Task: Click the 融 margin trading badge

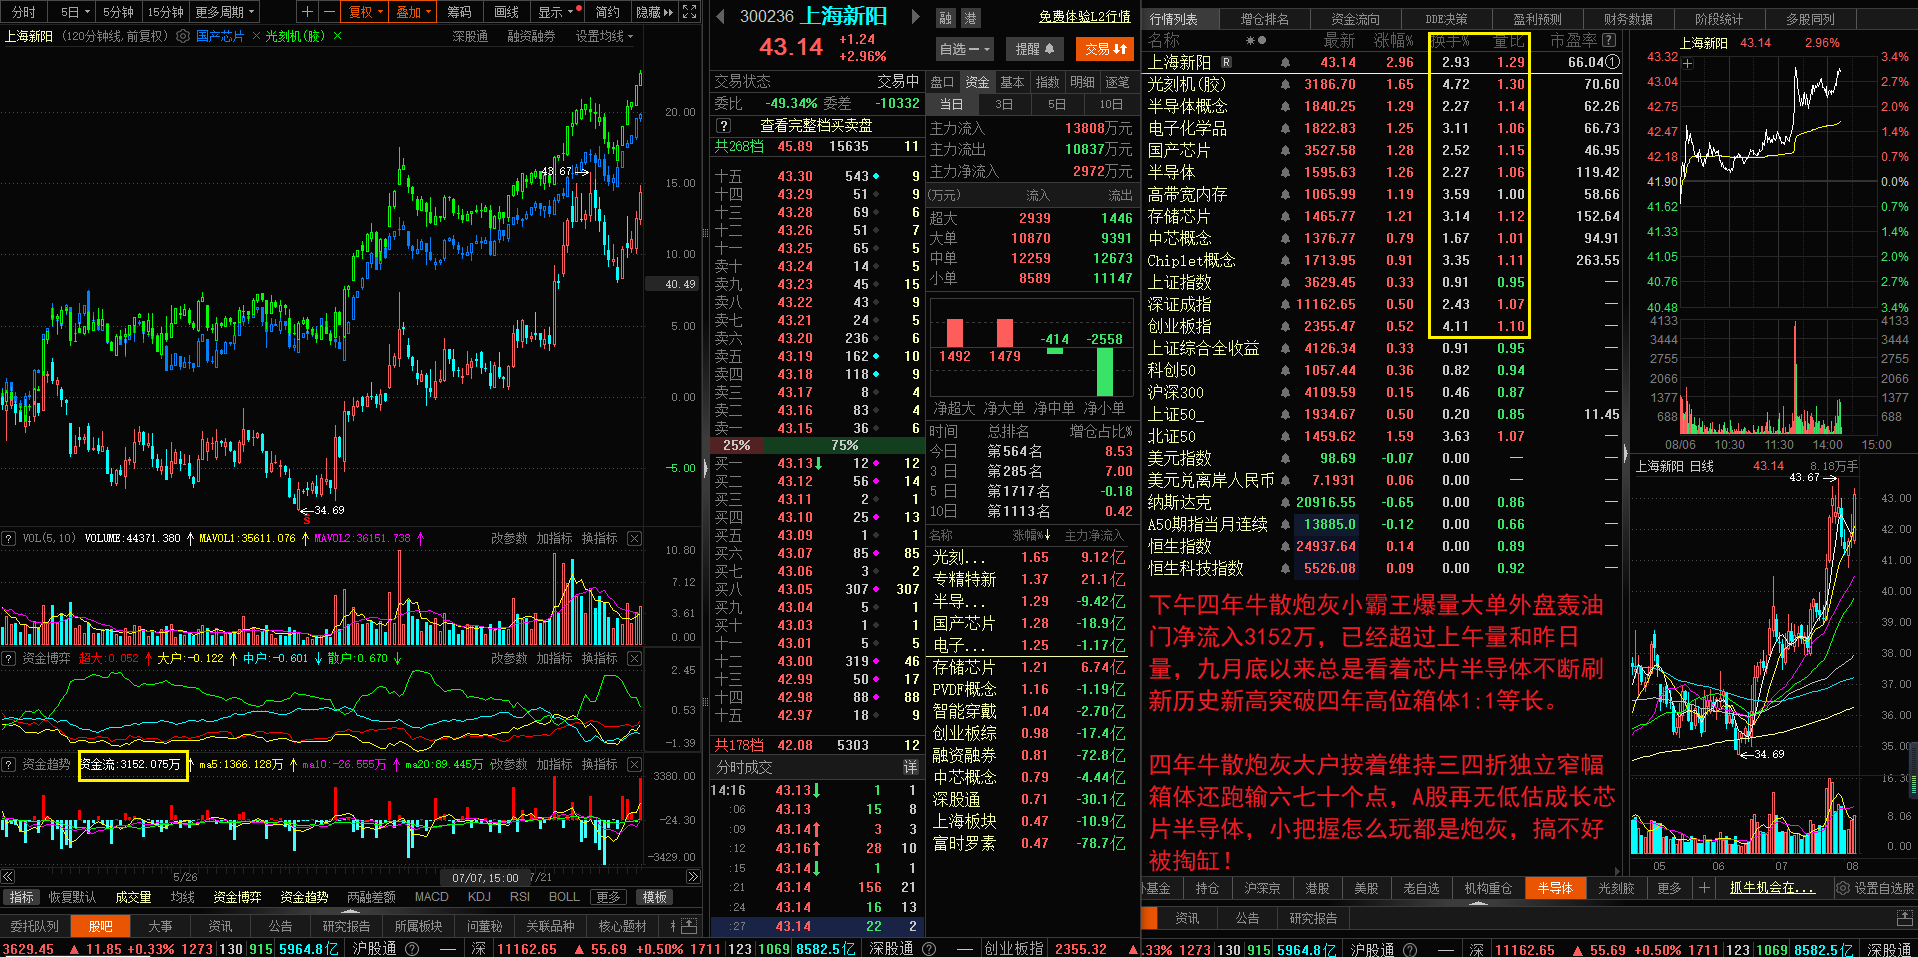Action: coord(945,18)
